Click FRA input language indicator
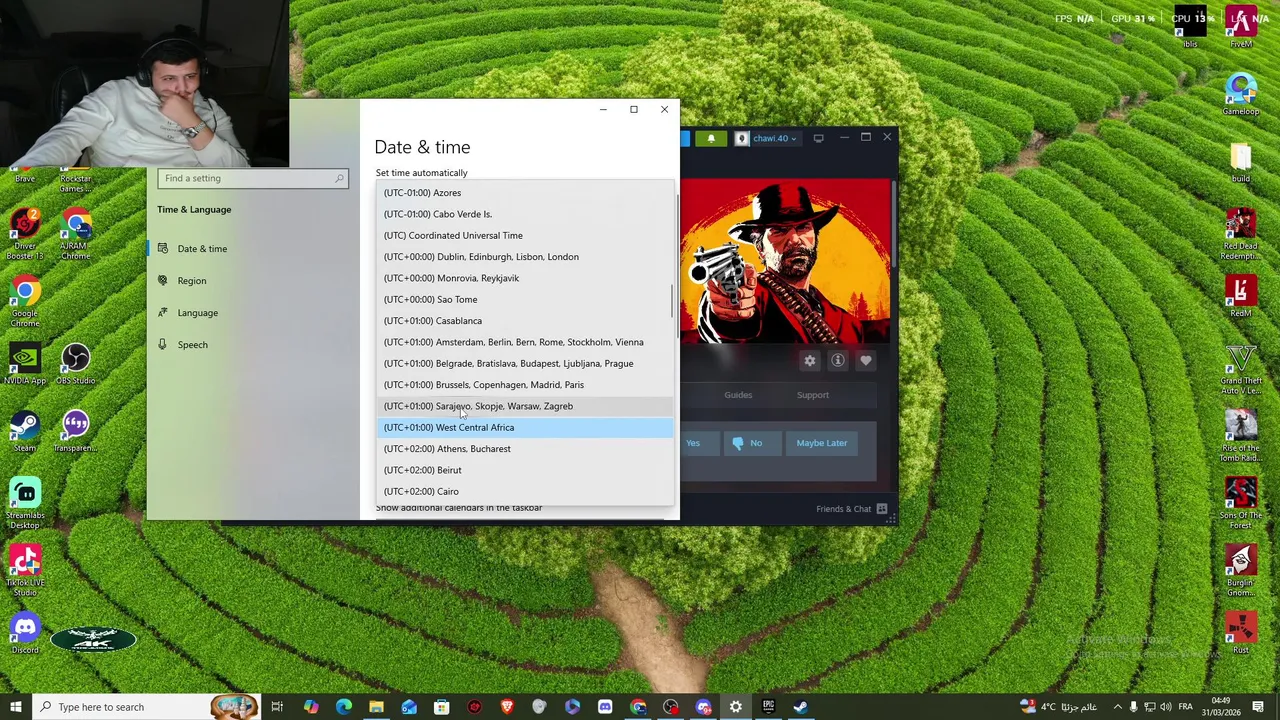The height and width of the screenshot is (720, 1280). tap(1185, 707)
